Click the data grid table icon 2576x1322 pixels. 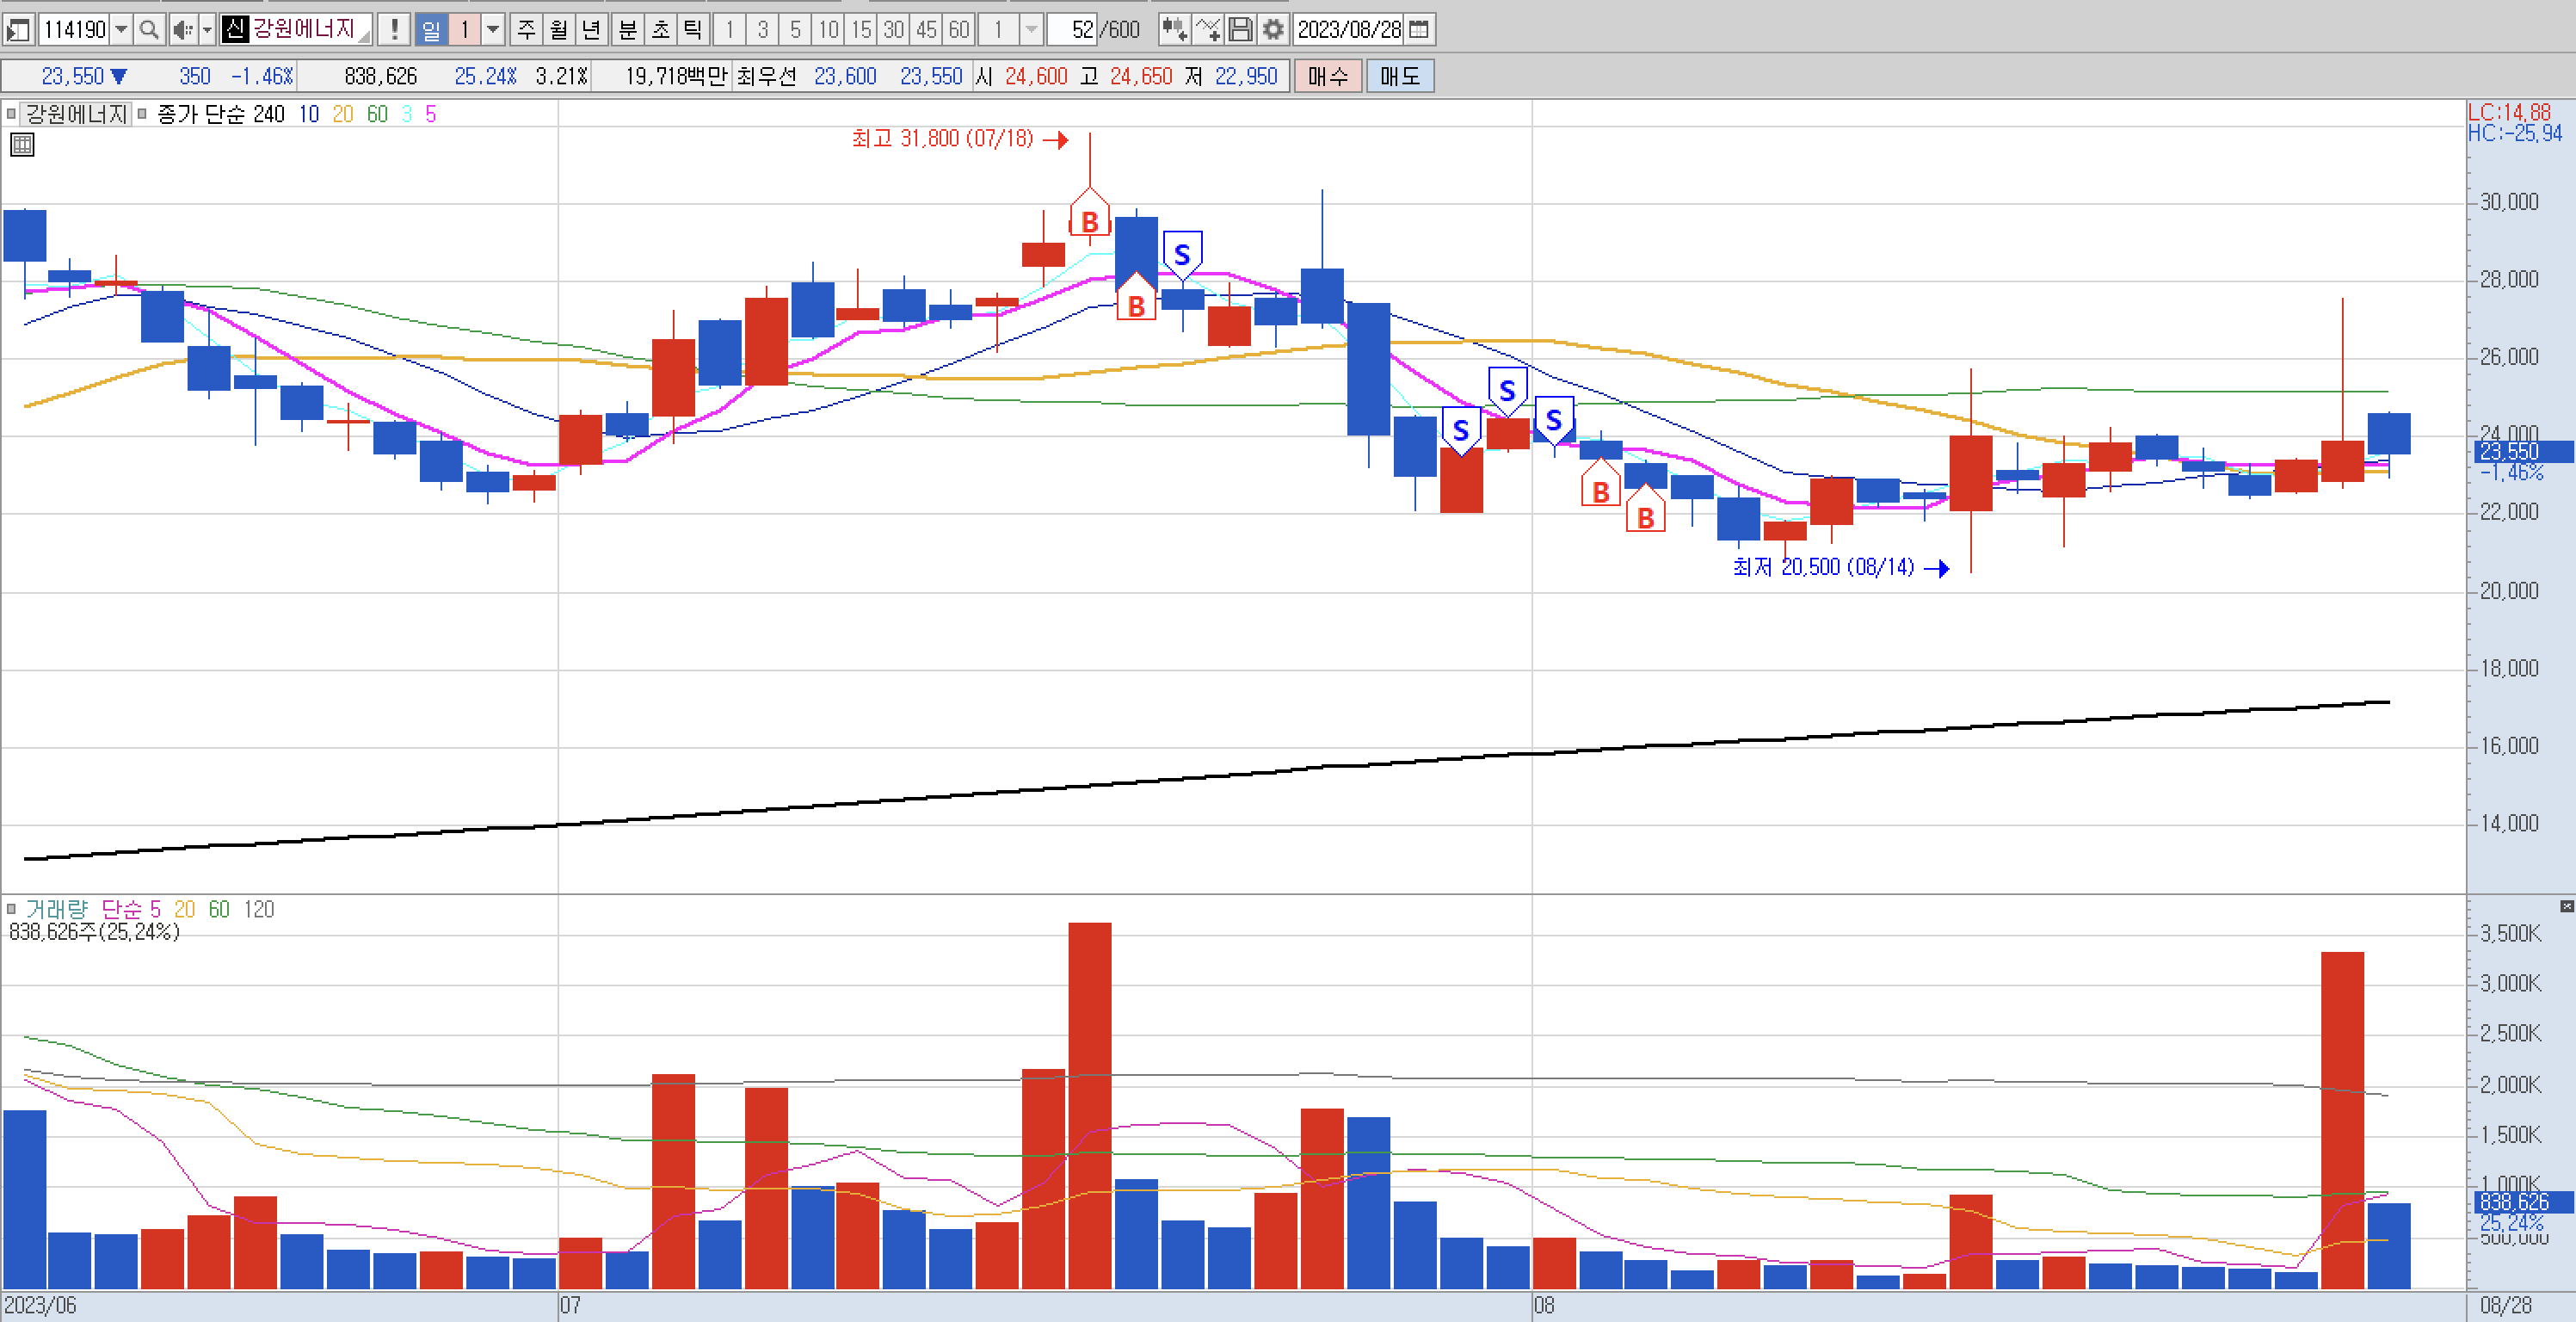[x=22, y=145]
